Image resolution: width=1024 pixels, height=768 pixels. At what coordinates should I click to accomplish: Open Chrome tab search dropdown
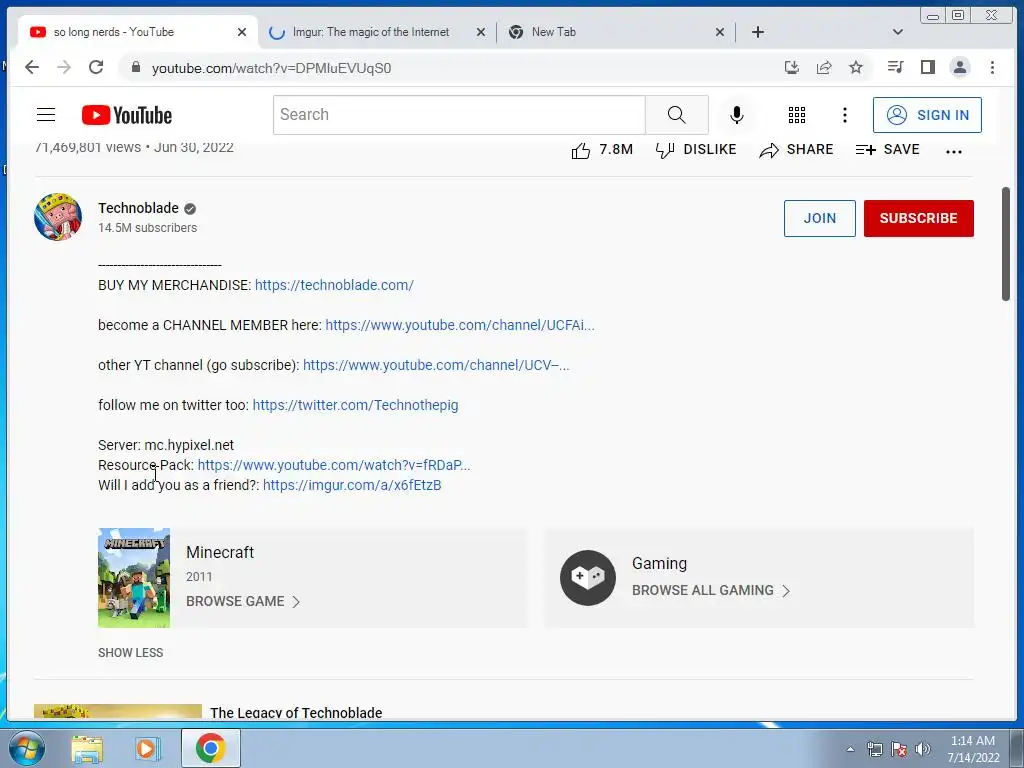(x=897, y=32)
